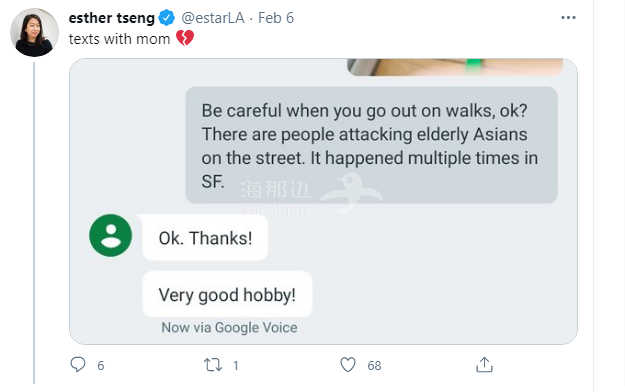This screenshot has height=392, width=625.
Task: Click the esther tseng display name
Action: pos(112,18)
